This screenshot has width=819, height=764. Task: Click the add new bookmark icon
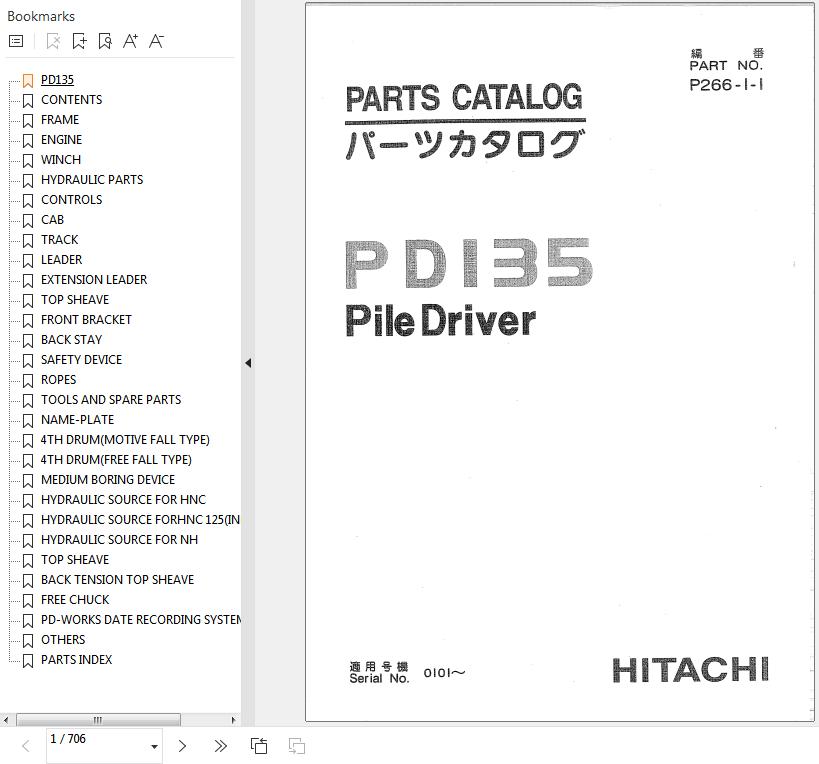click(79, 41)
